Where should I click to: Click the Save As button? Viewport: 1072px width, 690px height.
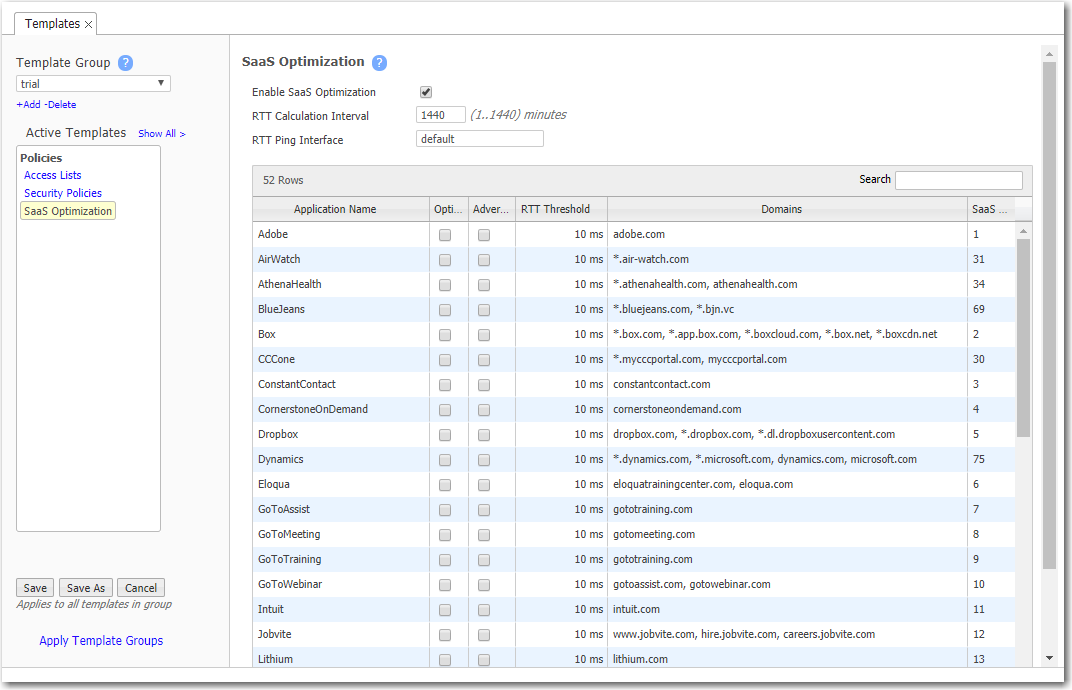click(85, 587)
